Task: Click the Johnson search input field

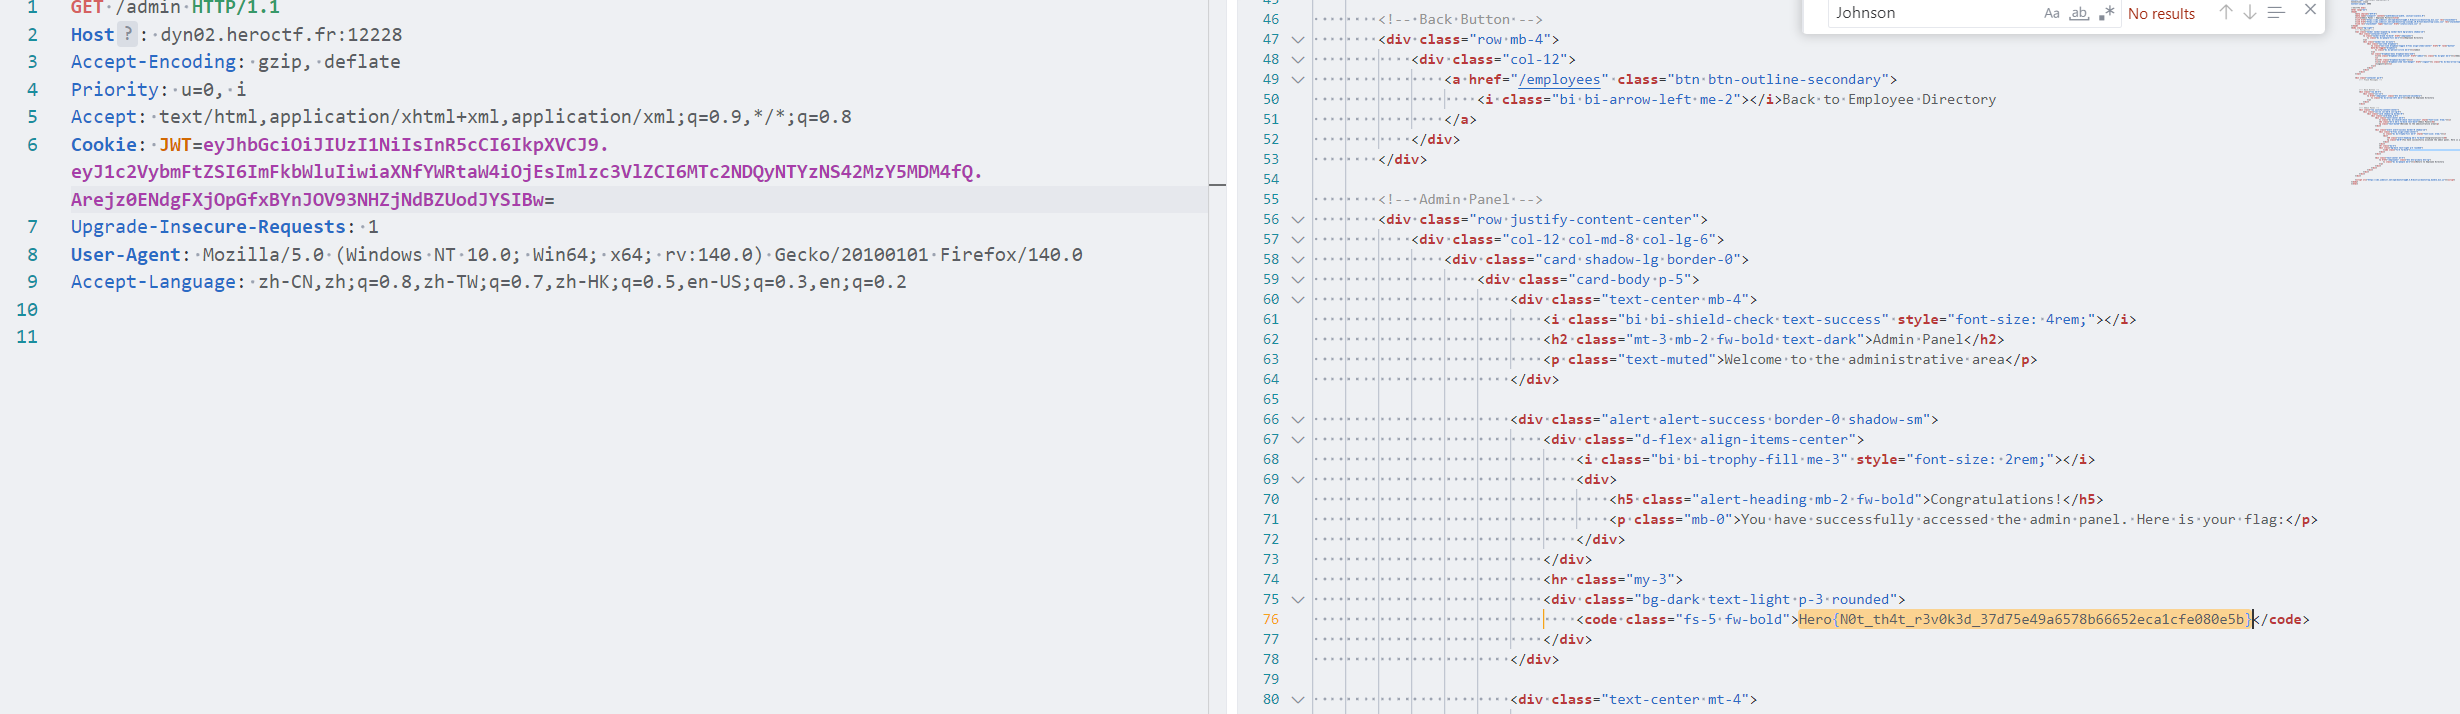Action: pyautogui.click(x=1930, y=13)
